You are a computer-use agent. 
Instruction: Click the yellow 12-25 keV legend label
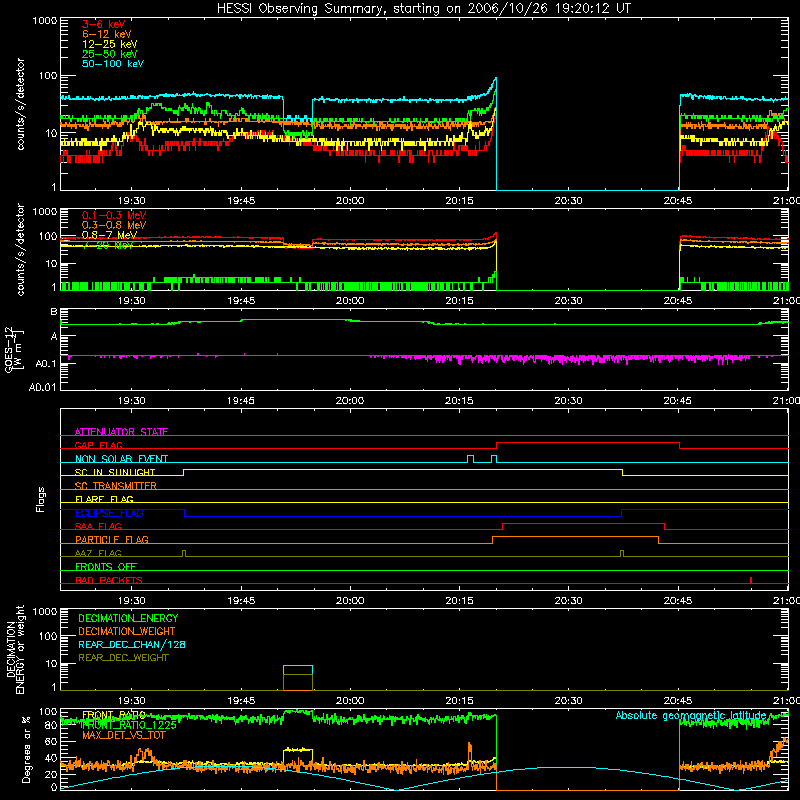coord(110,44)
